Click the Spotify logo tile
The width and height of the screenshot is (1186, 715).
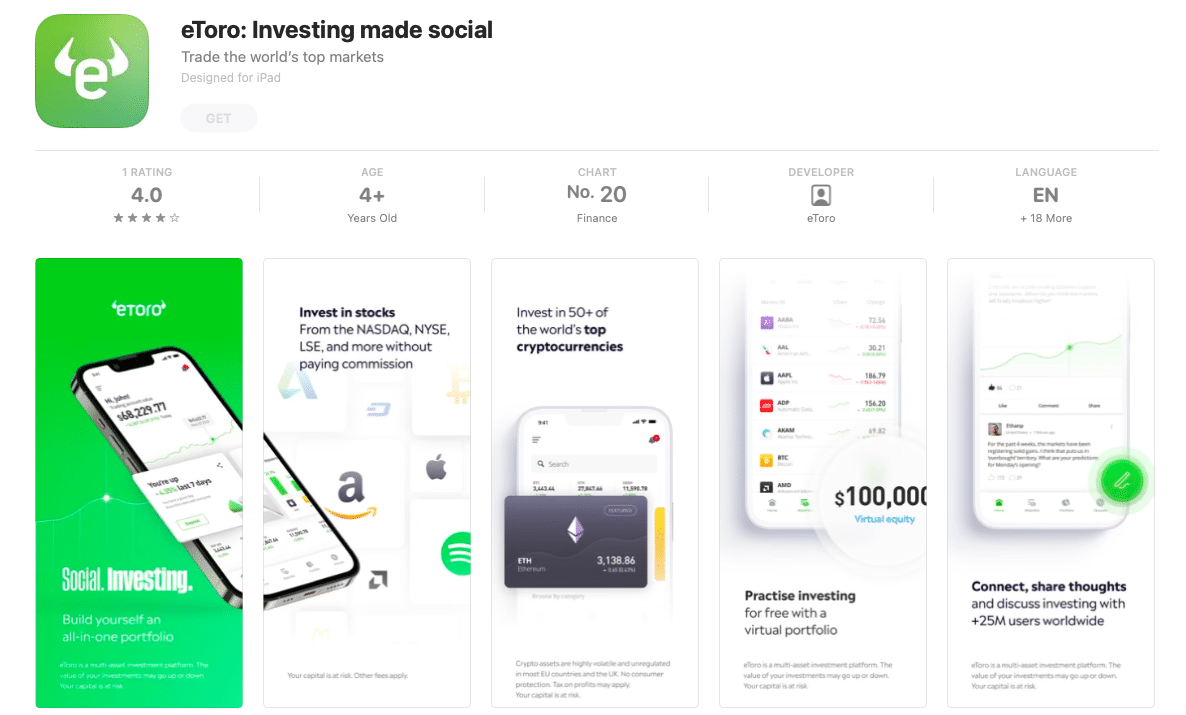[455, 554]
